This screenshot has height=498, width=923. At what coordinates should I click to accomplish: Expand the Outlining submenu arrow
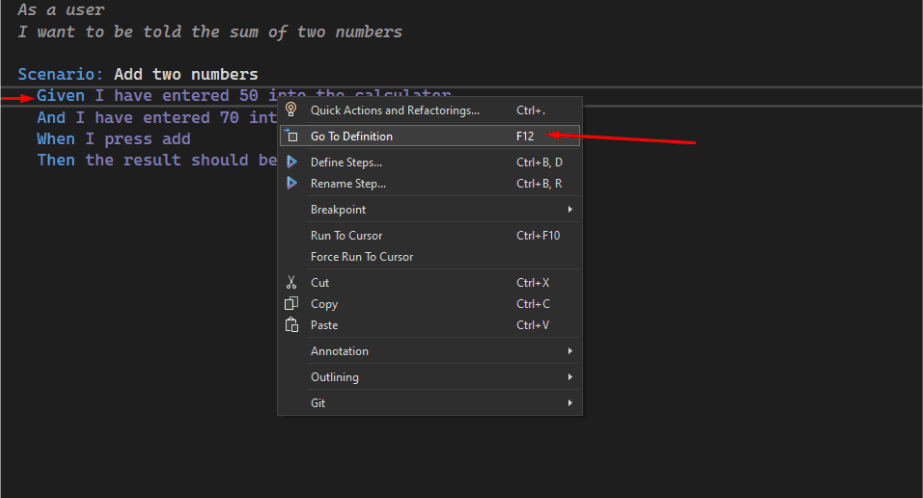570,377
